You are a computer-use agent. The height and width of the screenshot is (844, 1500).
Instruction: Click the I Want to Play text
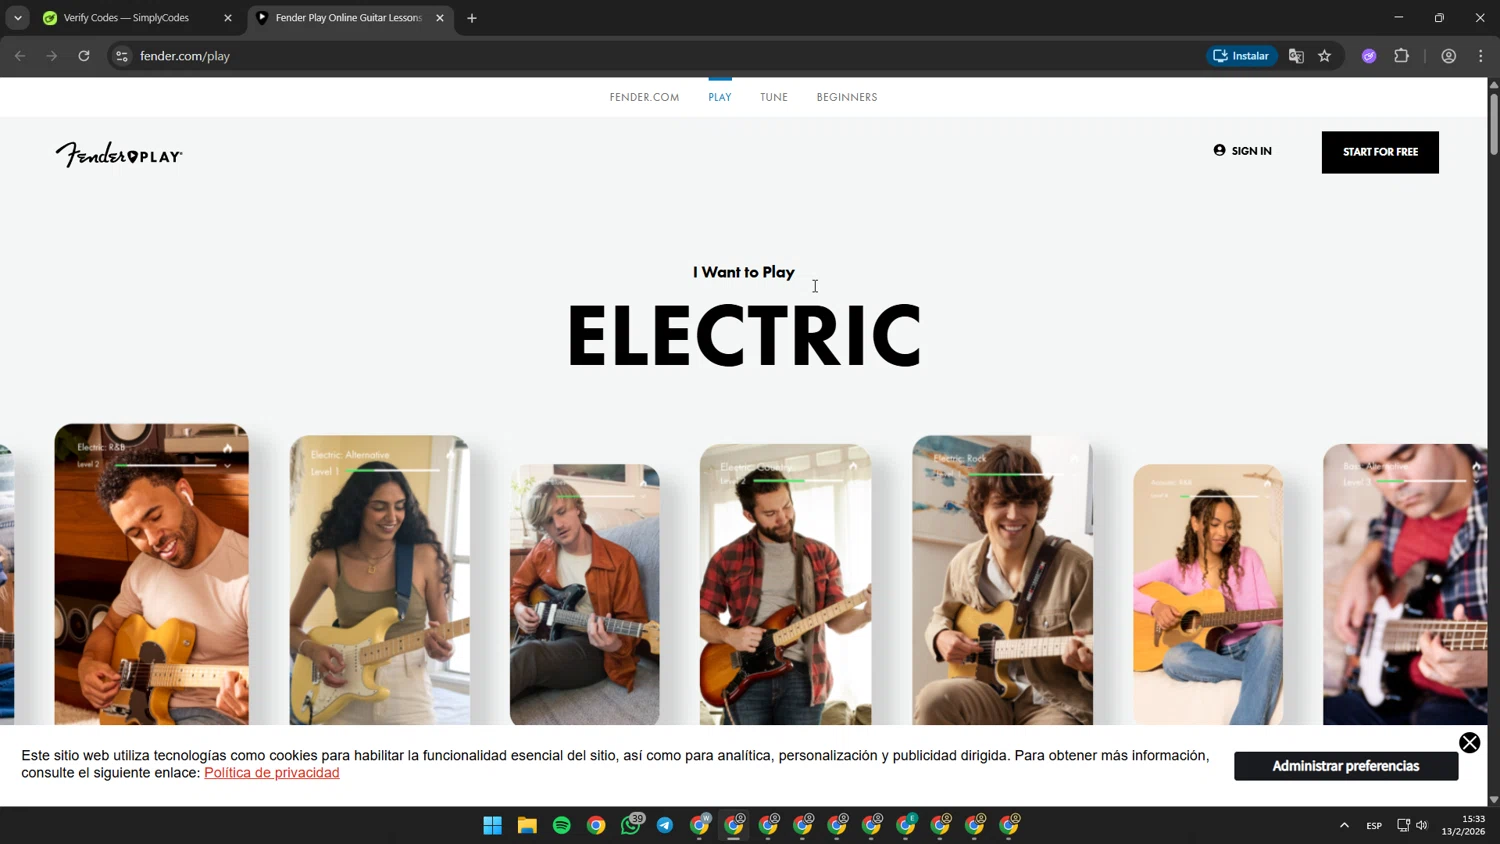(x=744, y=272)
